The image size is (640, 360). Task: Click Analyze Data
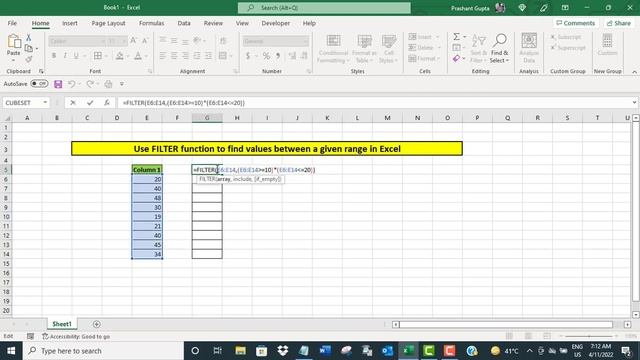529,49
